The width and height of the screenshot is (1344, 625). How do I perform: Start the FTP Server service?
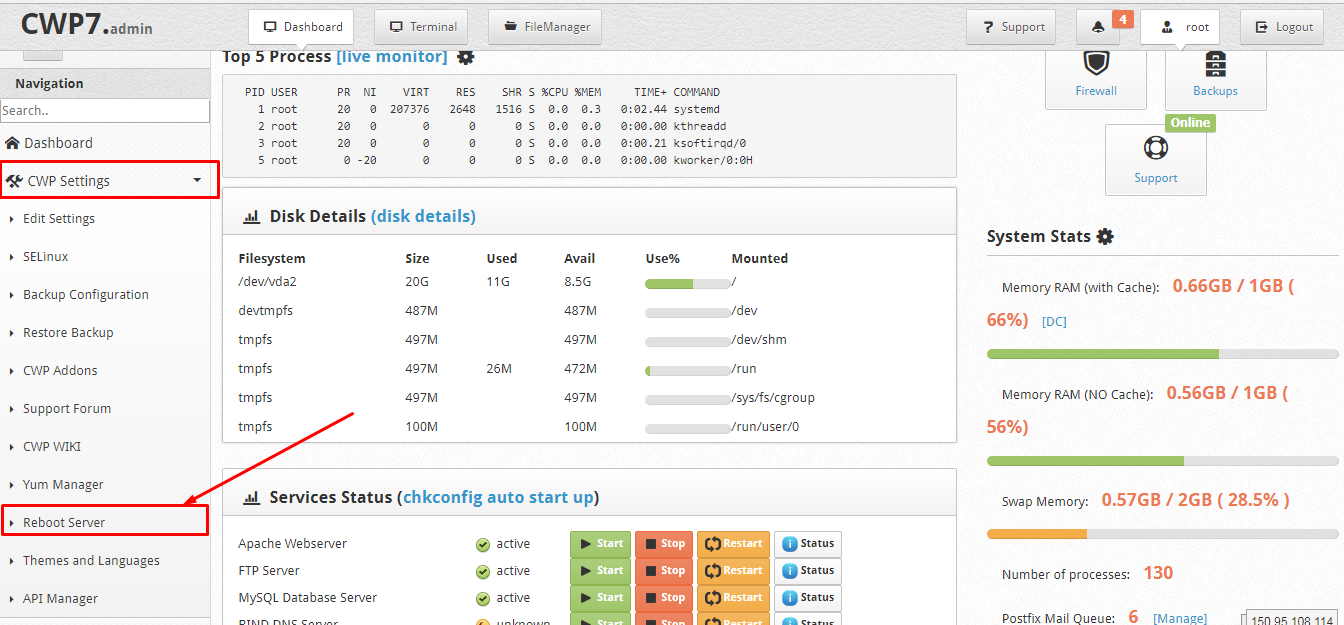[x=600, y=571]
